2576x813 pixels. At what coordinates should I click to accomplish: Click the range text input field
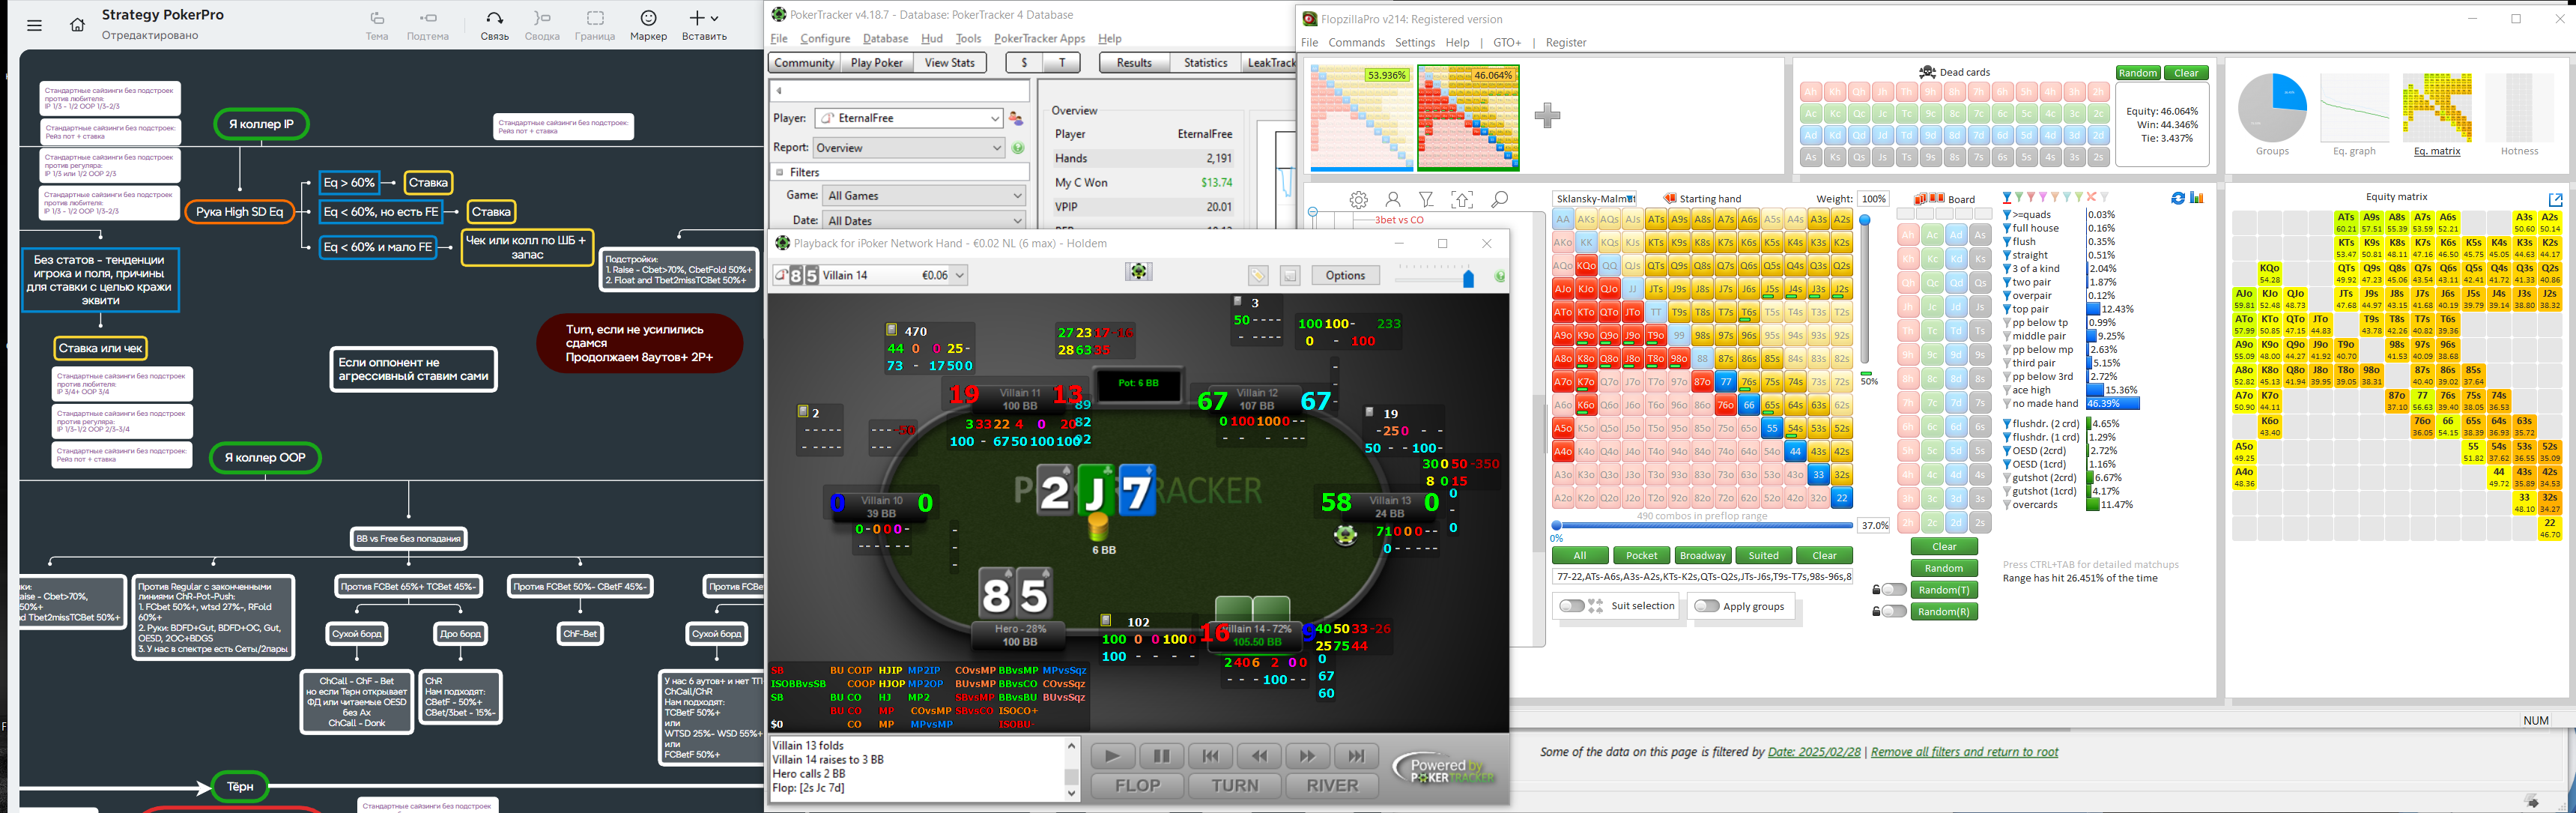tap(1702, 577)
